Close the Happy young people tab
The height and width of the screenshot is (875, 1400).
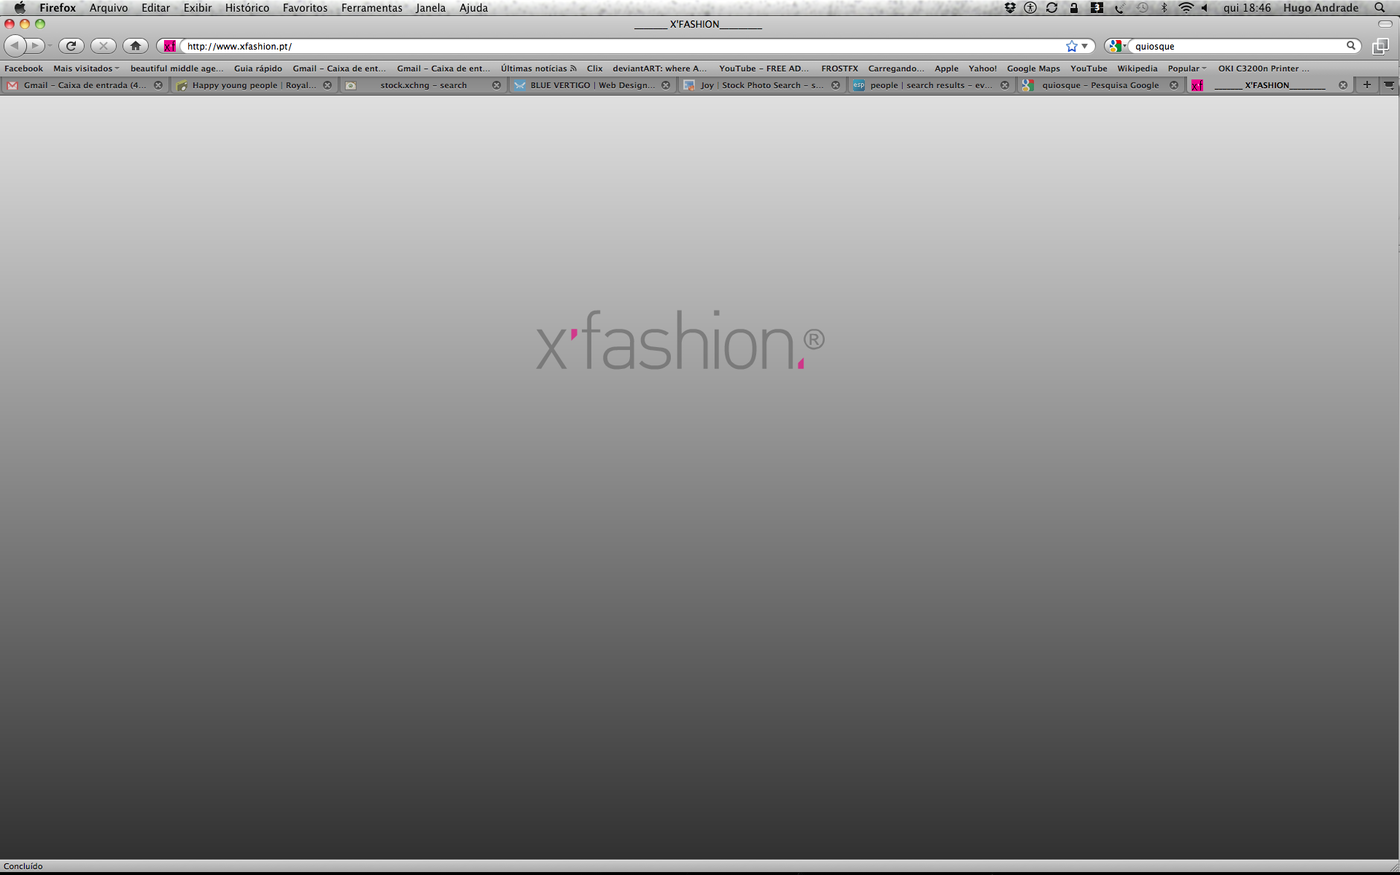tap(327, 85)
